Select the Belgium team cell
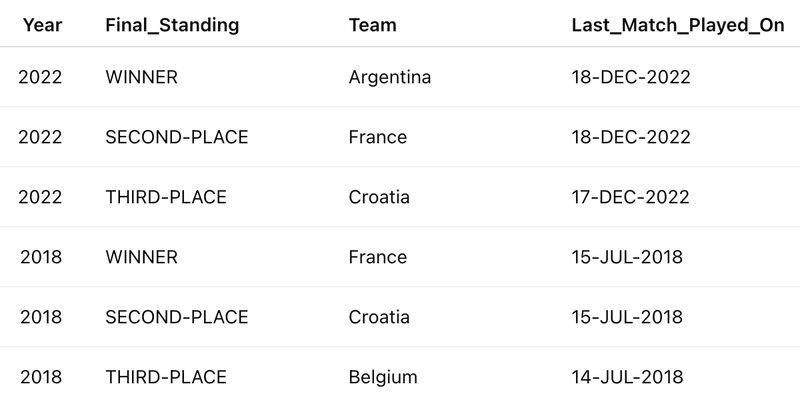This screenshot has height=408, width=800. (383, 377)
